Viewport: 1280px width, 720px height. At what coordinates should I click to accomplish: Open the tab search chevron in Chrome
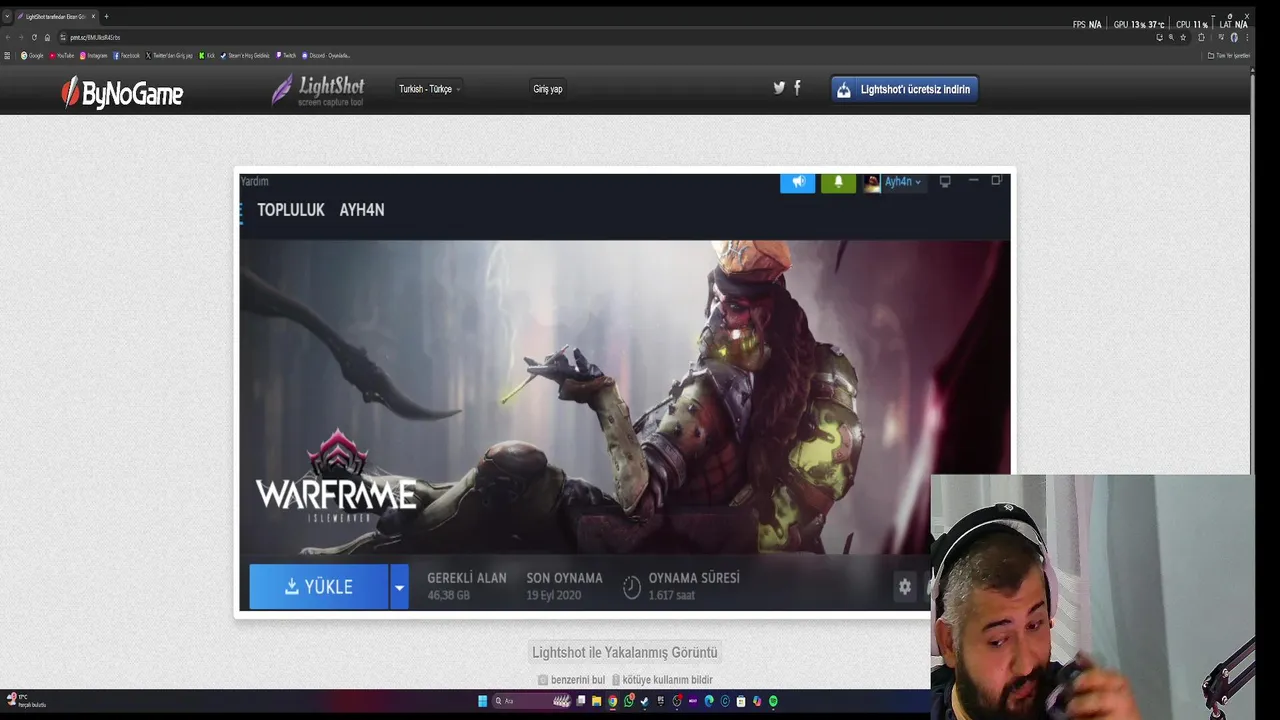pos(7,16)
